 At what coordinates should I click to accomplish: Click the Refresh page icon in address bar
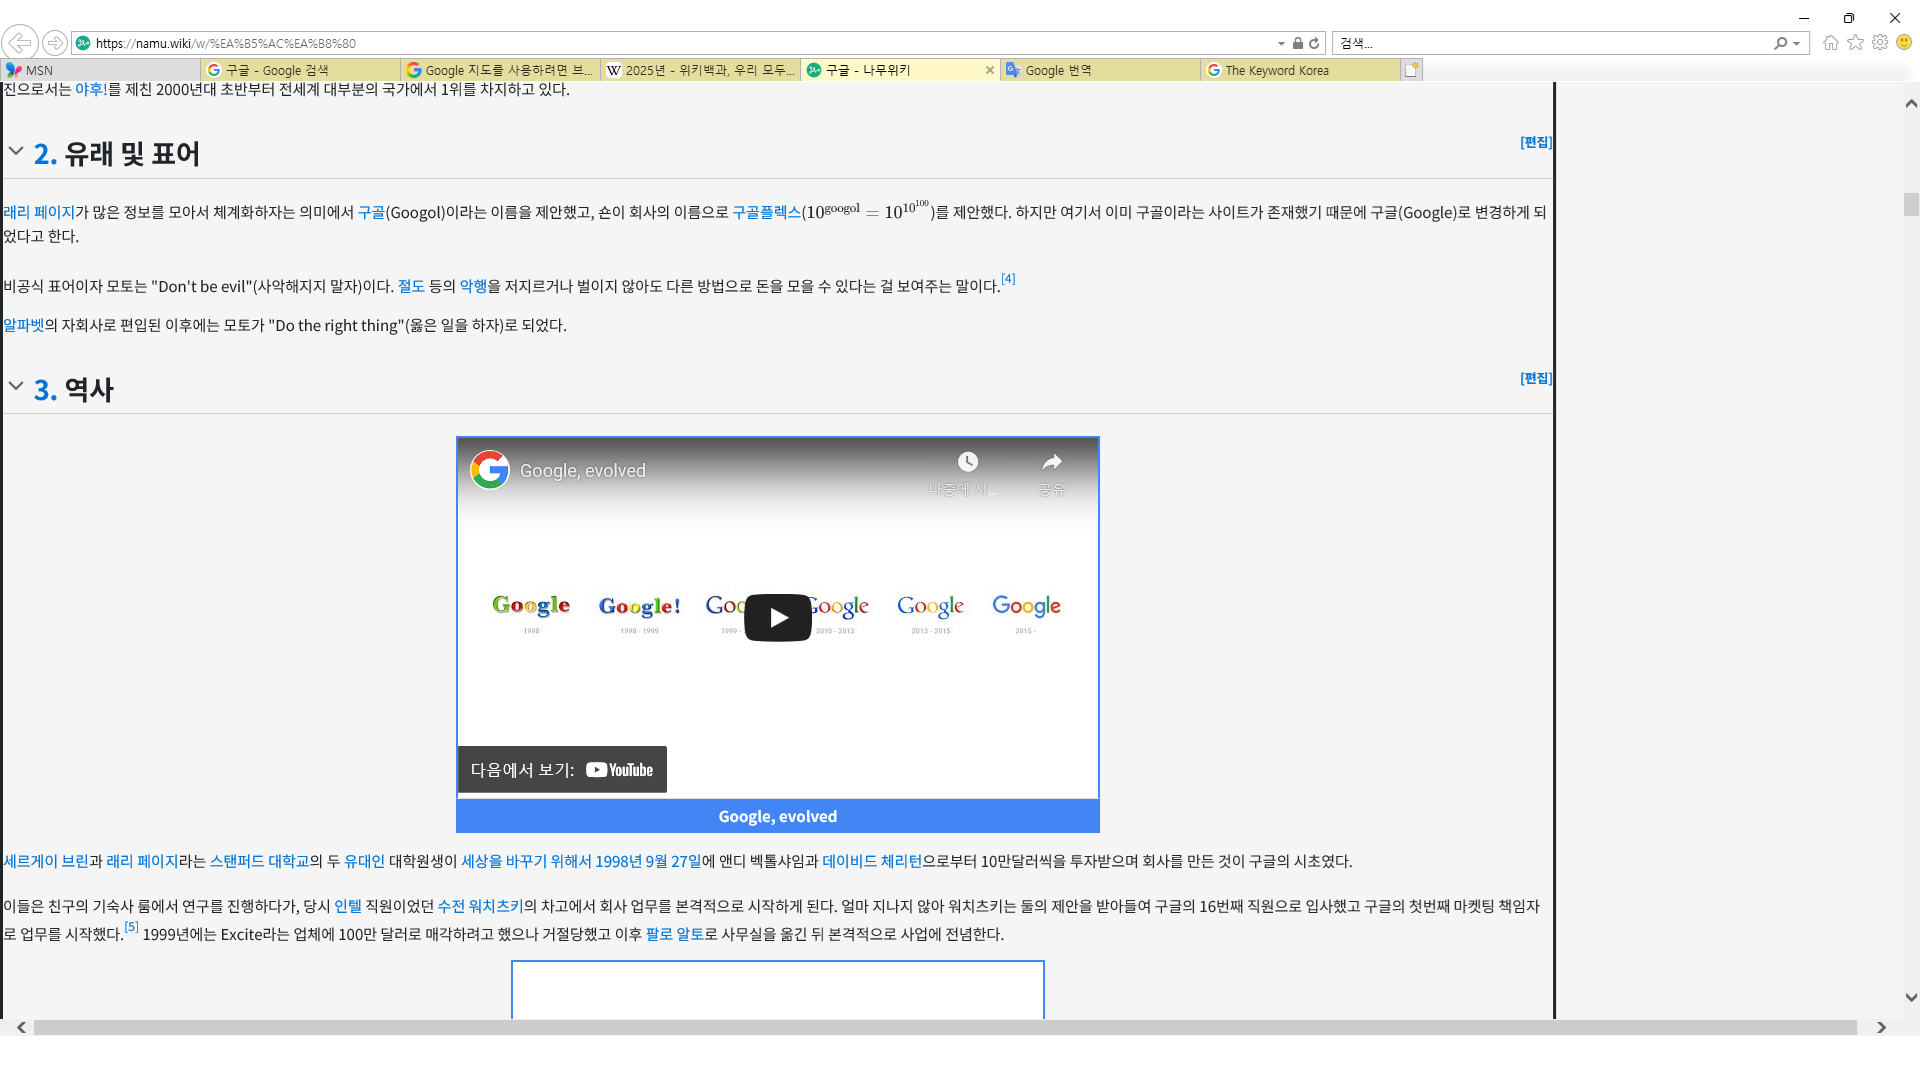[1314, 43]
